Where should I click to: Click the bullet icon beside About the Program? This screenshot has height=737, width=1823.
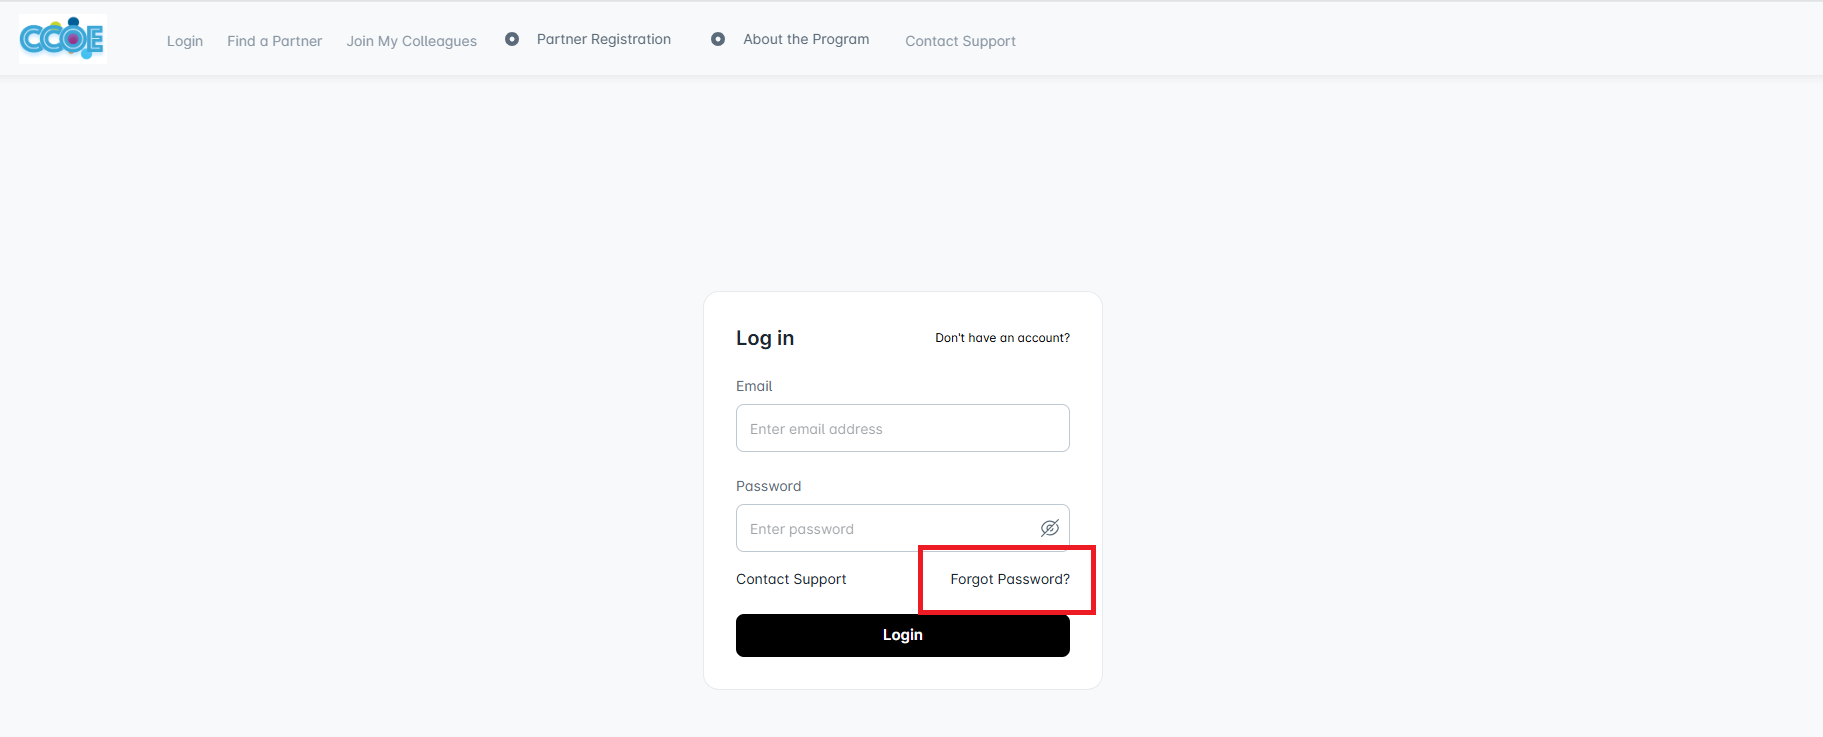click(718, 39)
